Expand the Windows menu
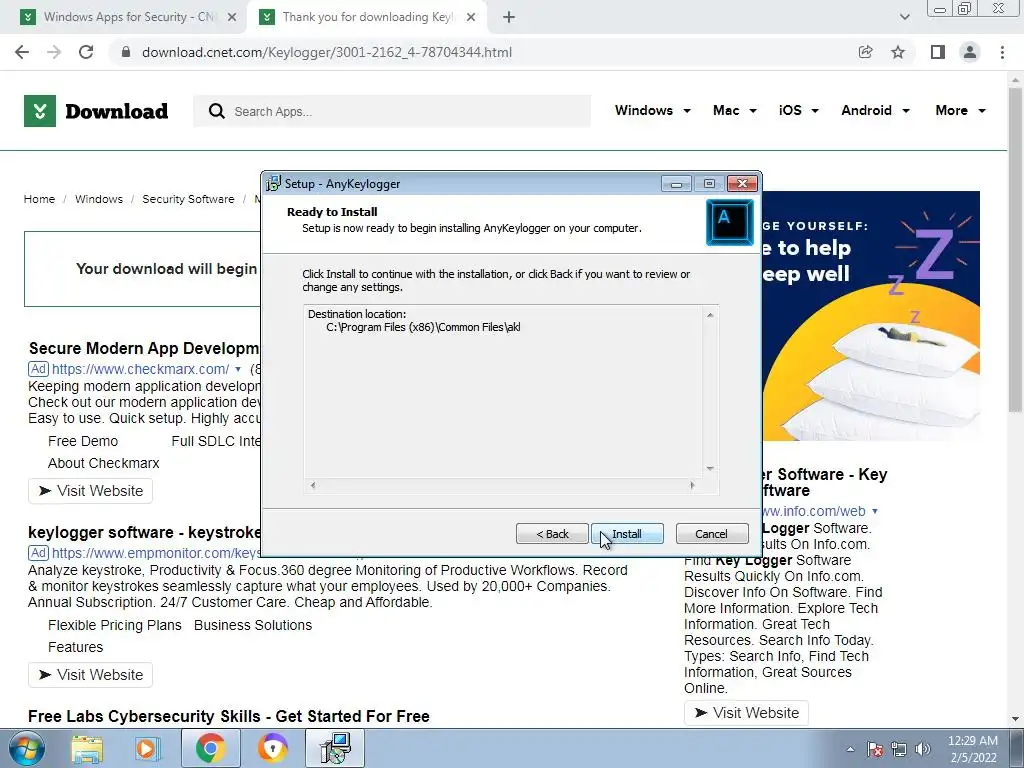 [x=652, y=110]
